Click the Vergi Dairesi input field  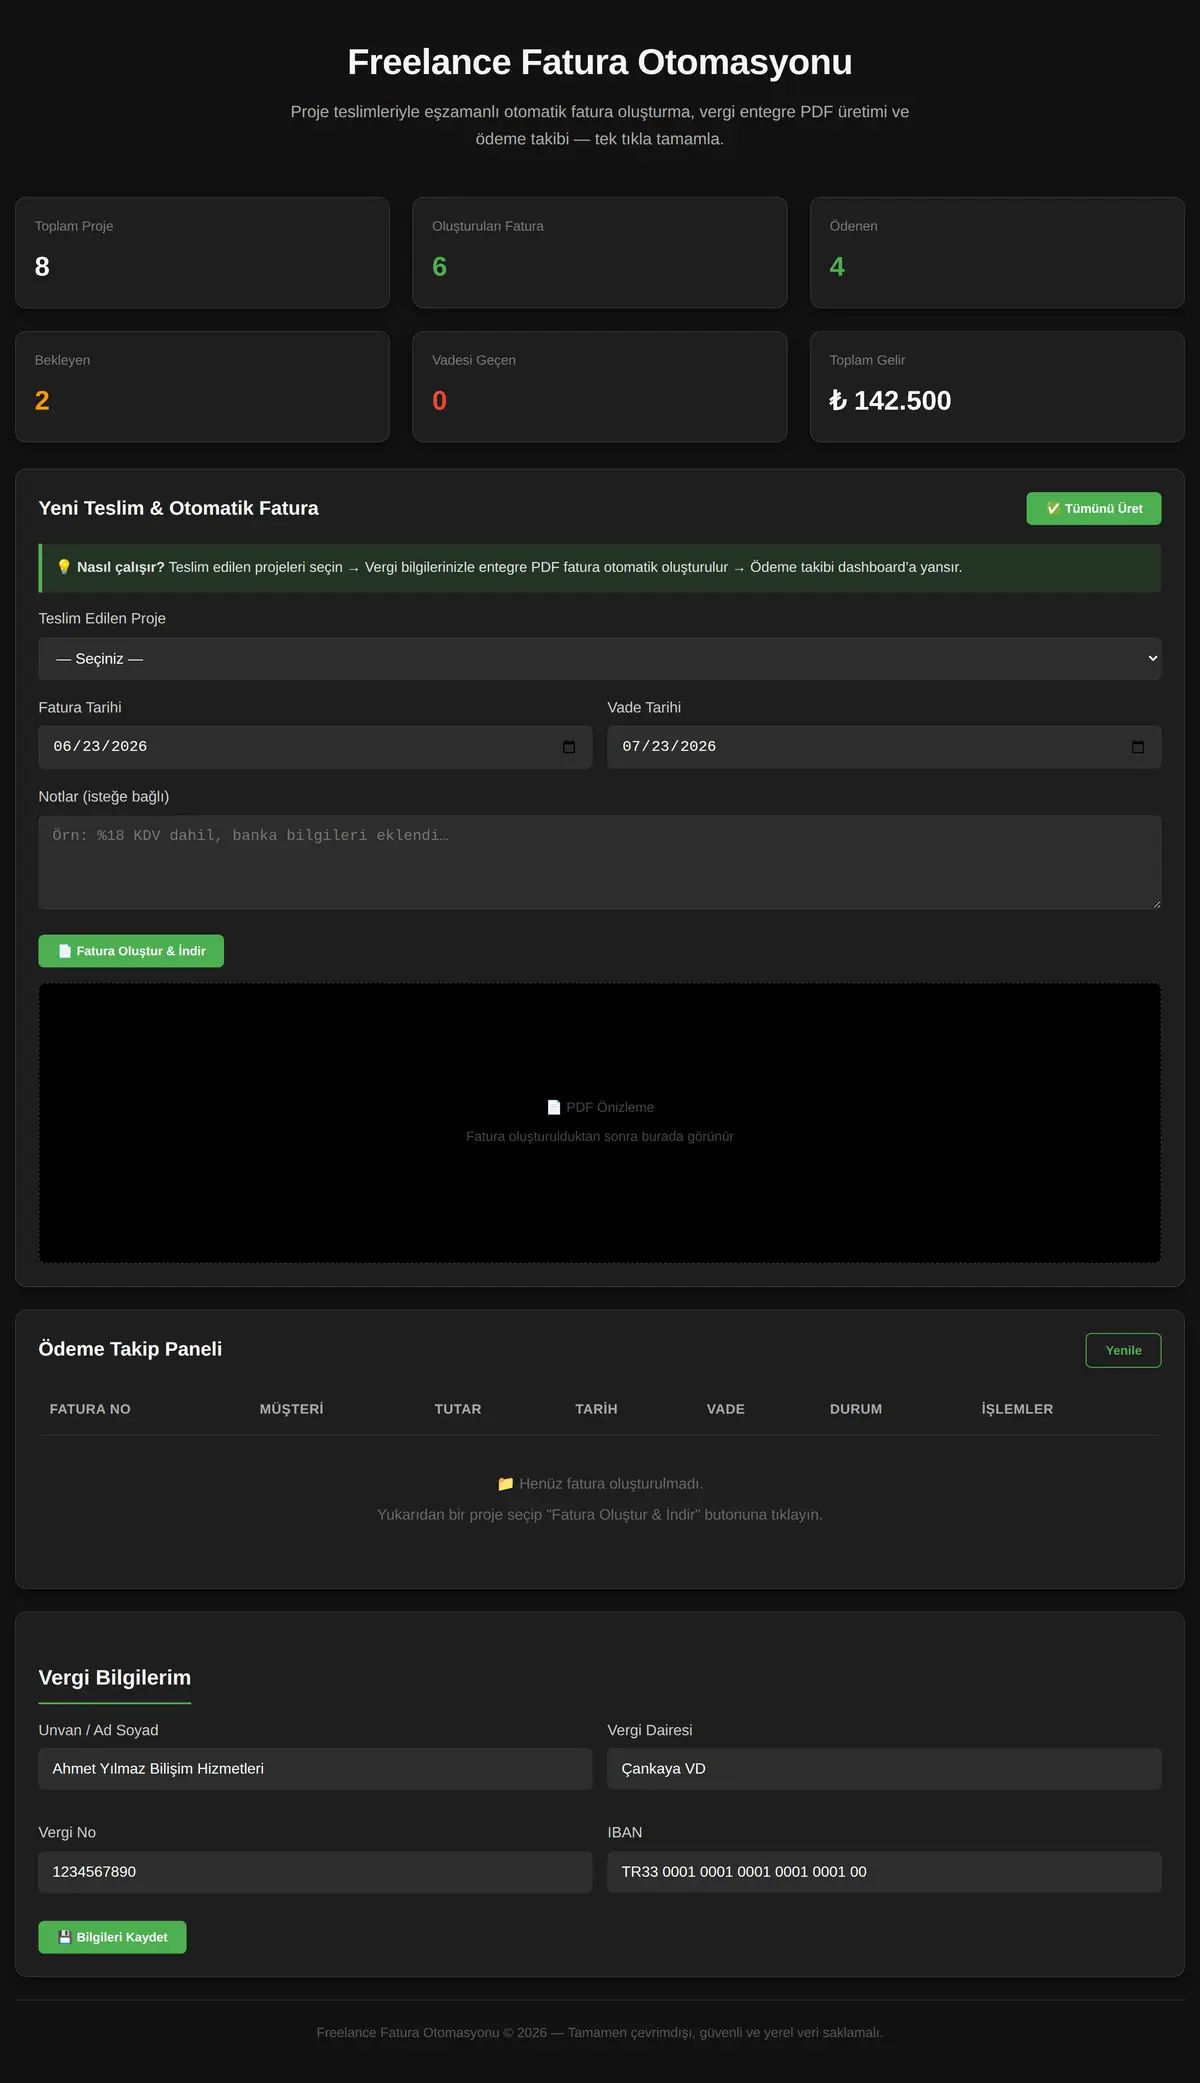pyautogui.click(x=884, y=1769)
